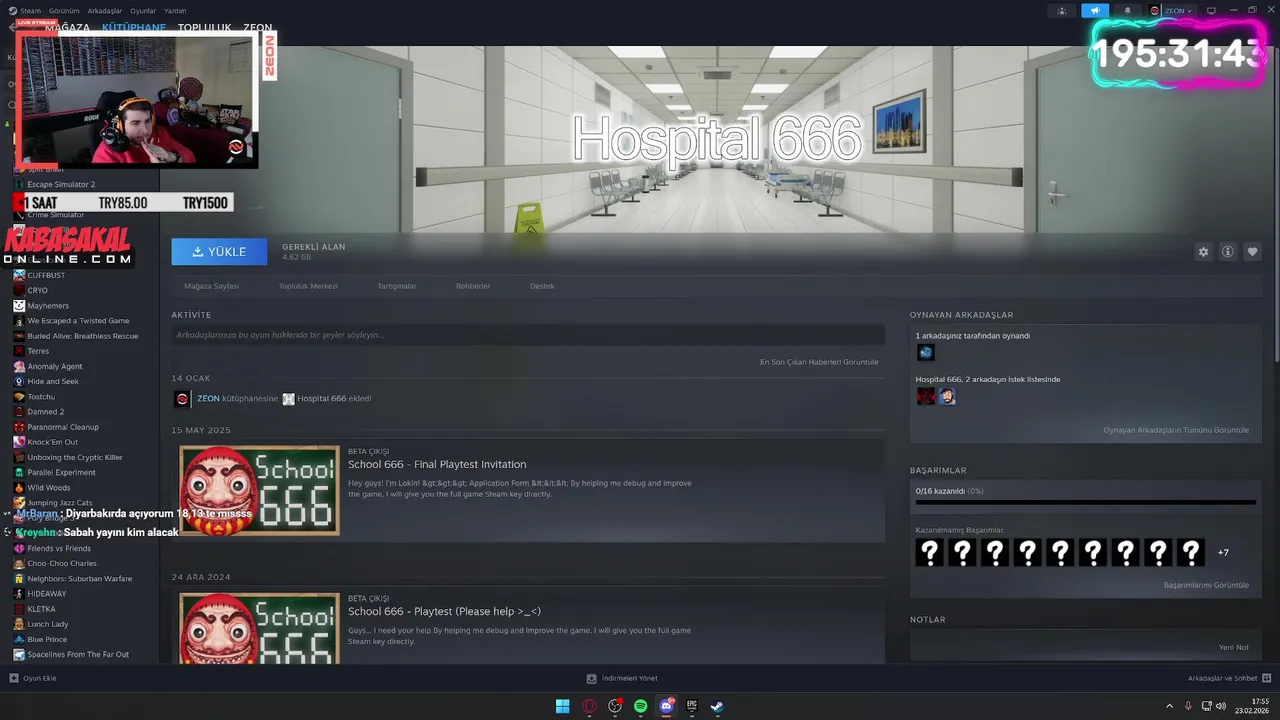Select Unboxing the Cryptic Killer
The height and width of the screenshot is (720, 1280).
[x=75, y=457]
